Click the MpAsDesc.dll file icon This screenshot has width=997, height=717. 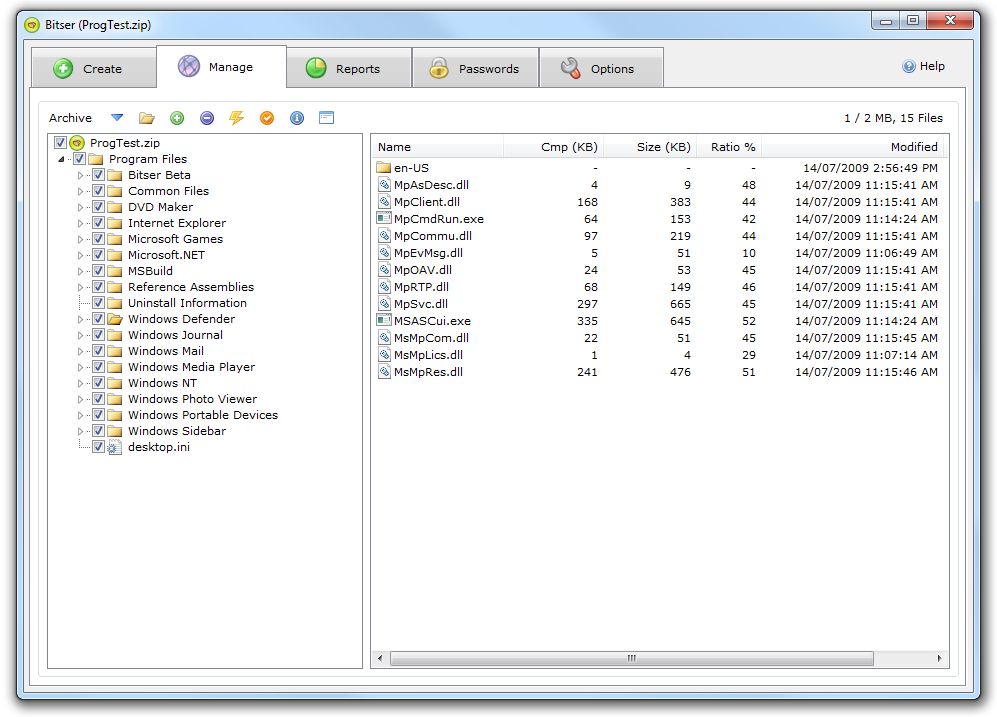[x=384, y=185]
